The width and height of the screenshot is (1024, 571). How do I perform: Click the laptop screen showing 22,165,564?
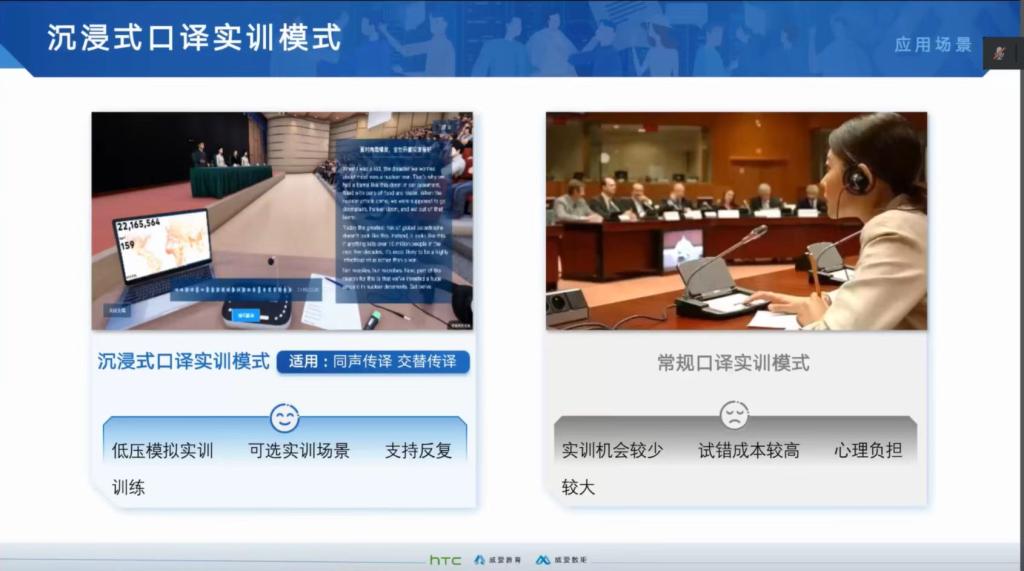[x=162, y=245]
